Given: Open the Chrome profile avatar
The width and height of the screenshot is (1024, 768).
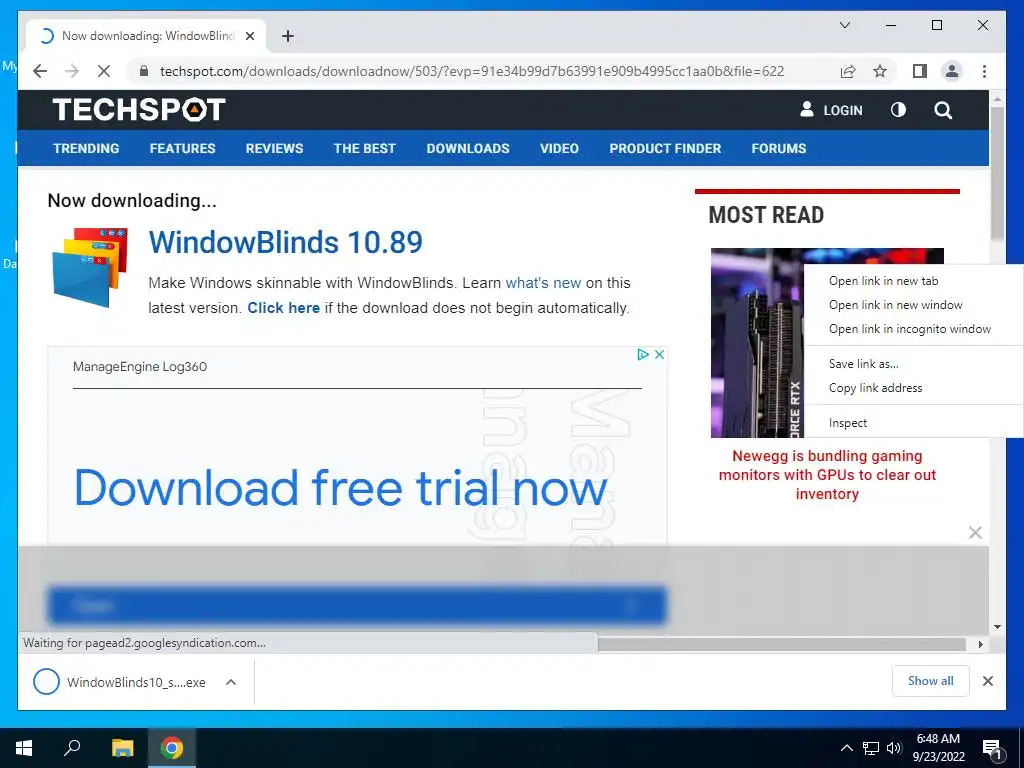Looking at the screenshot, I should click(952, 71).
